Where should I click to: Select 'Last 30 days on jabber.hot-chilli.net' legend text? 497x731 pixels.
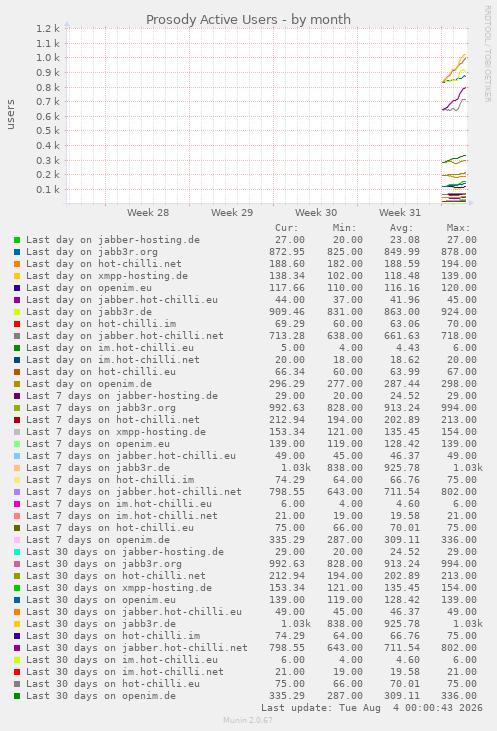[x=137, y=648]
